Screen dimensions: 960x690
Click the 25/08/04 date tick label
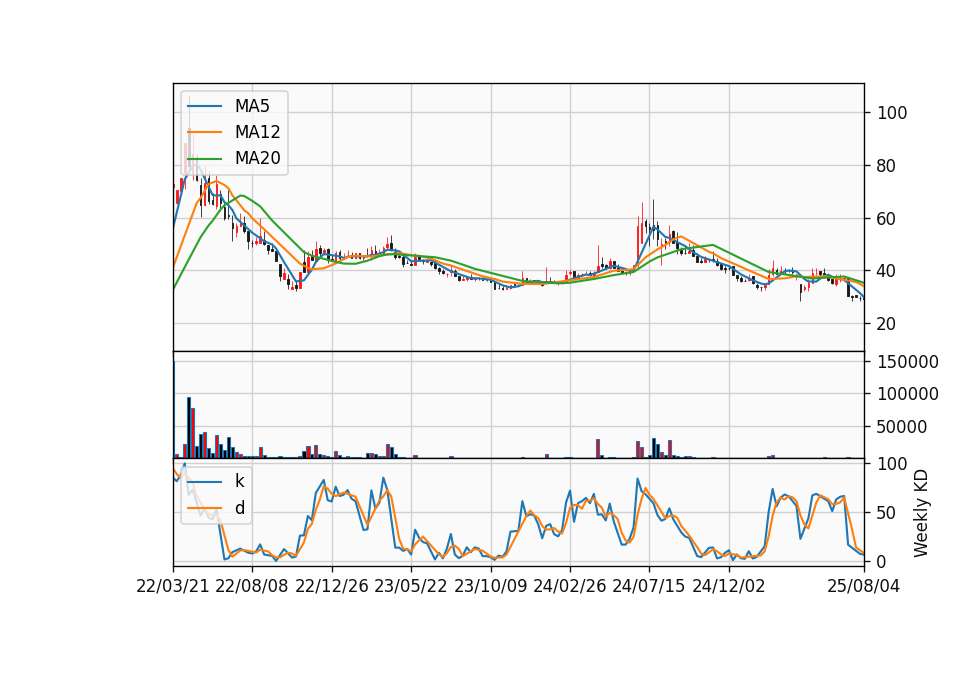[x=863, y=586]
